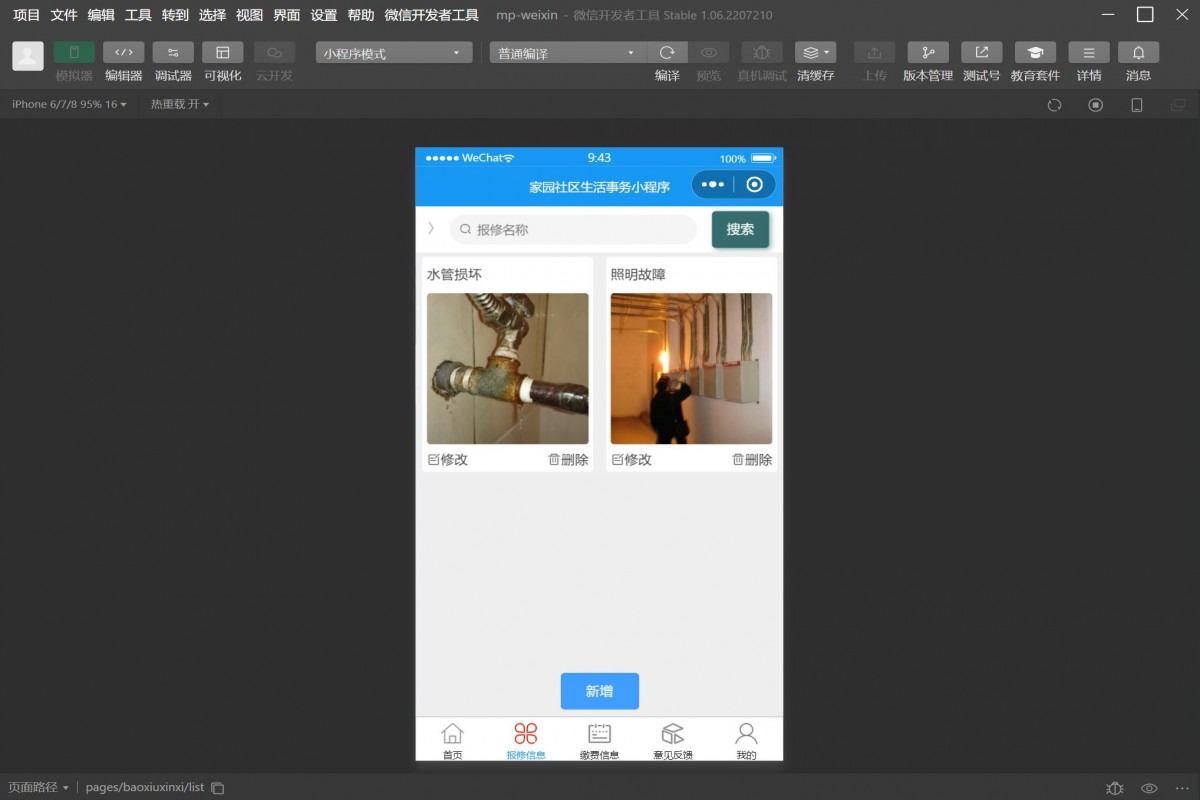Click the 新增 add button
Image resolution: width=1200 pixels, height=800 pixels.
point(599,691)
